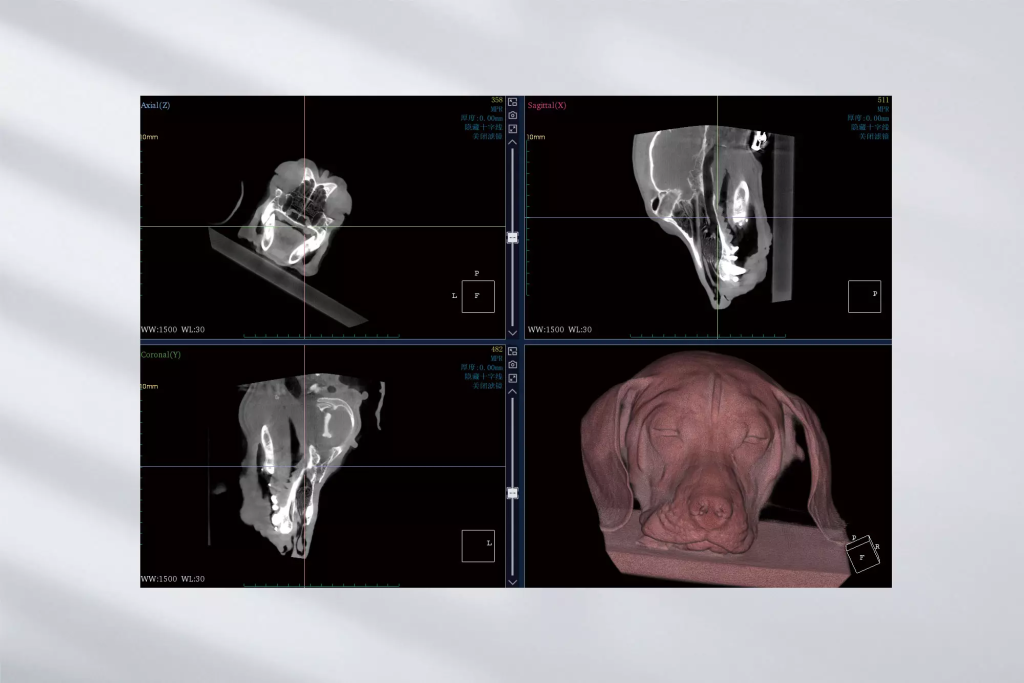Click the axial slice scroll up chevron
This screenshot has height=683, width=1024.
[x=513, y=143]
